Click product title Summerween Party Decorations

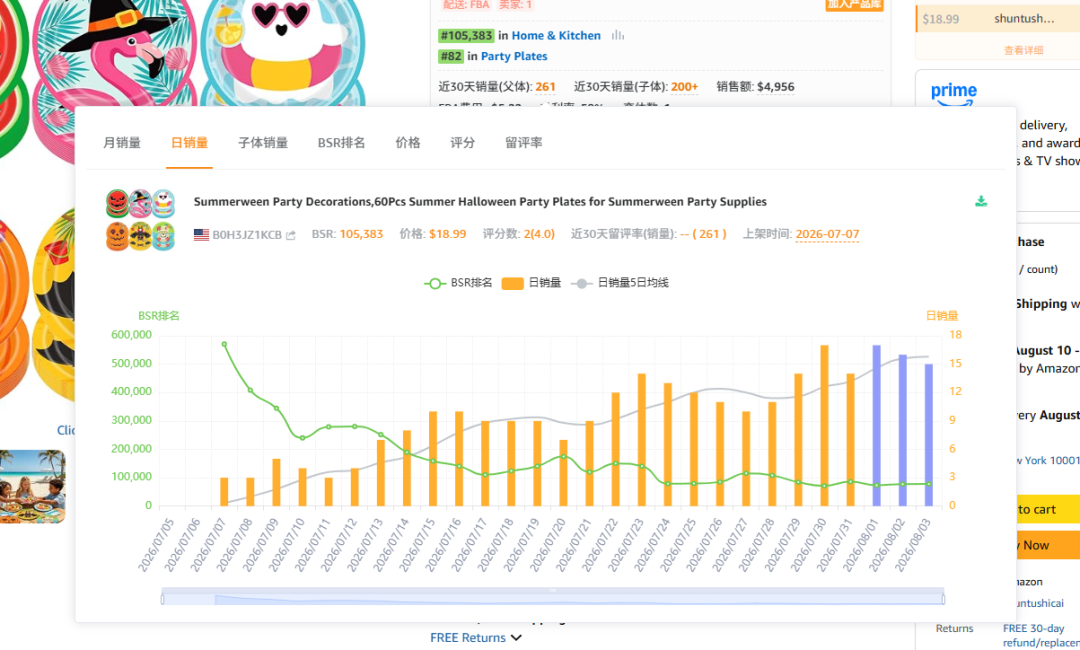480,202
